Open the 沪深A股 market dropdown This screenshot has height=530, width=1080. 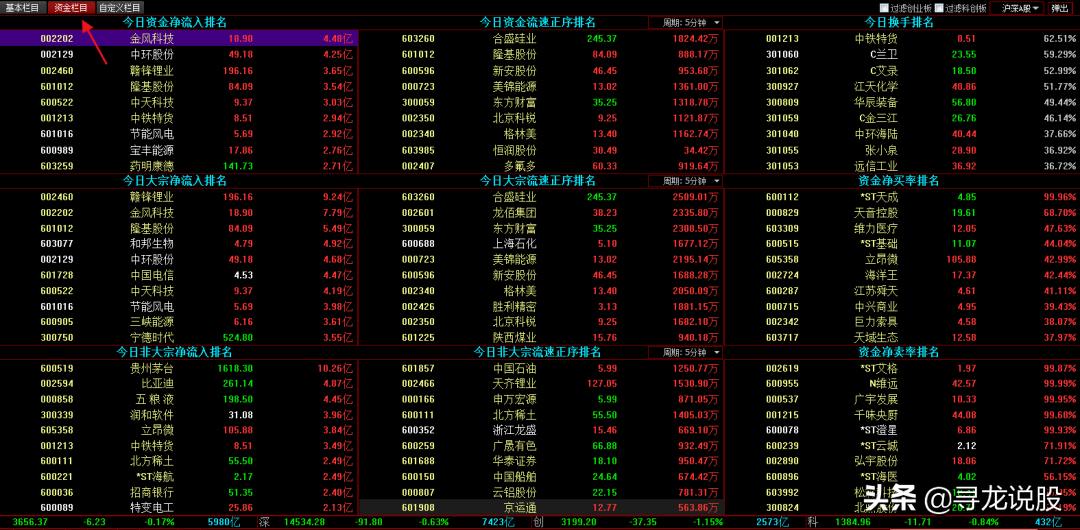pos(1016,8)
